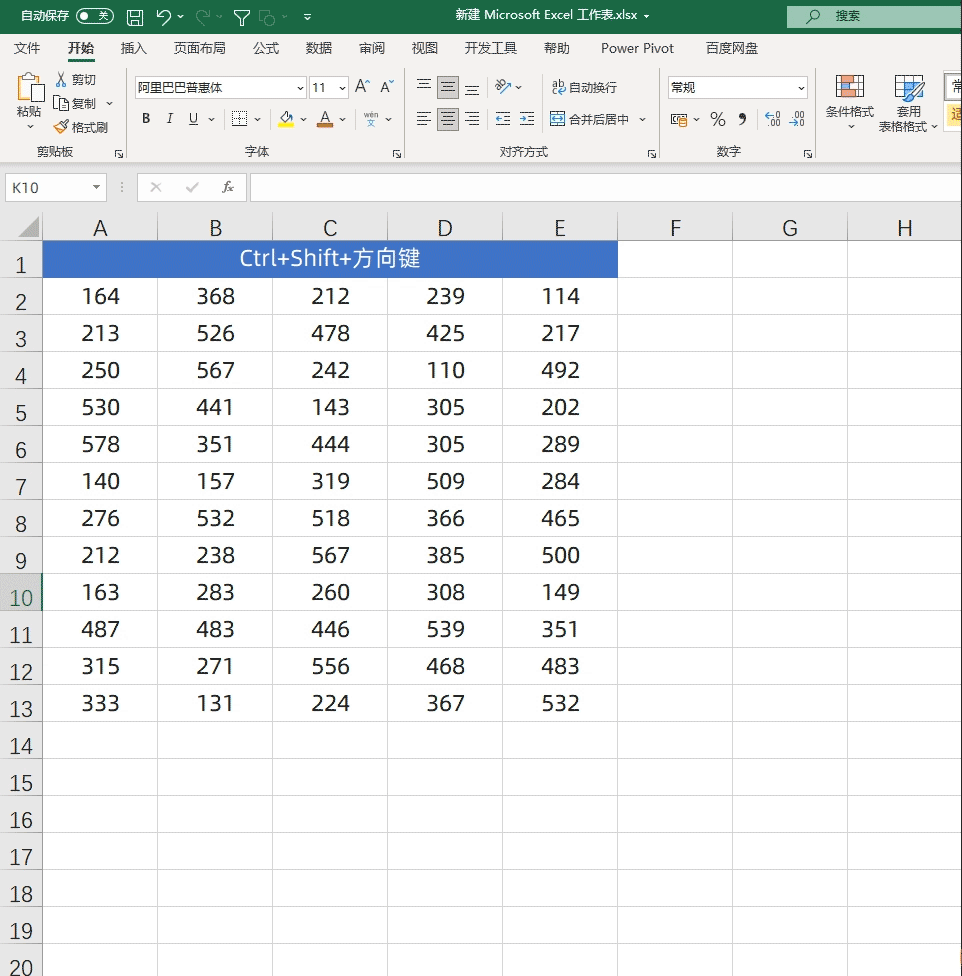The width and height of the screenshot is (962, 976).
Task: Click the Decrease Decimal icon
Action: pos(797,119)
